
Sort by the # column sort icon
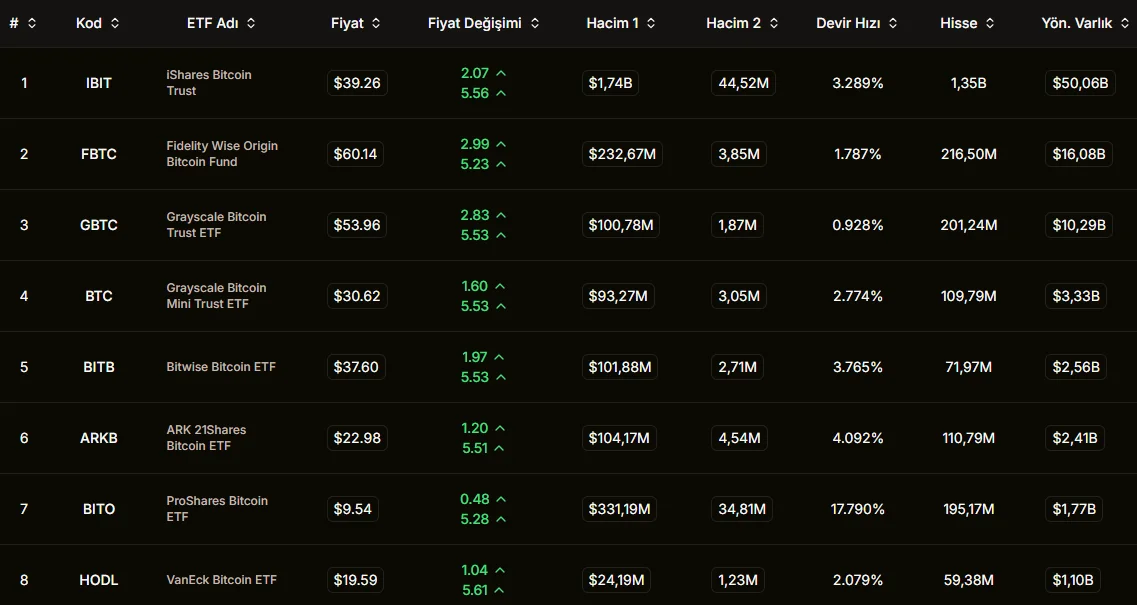coord(32,23)
